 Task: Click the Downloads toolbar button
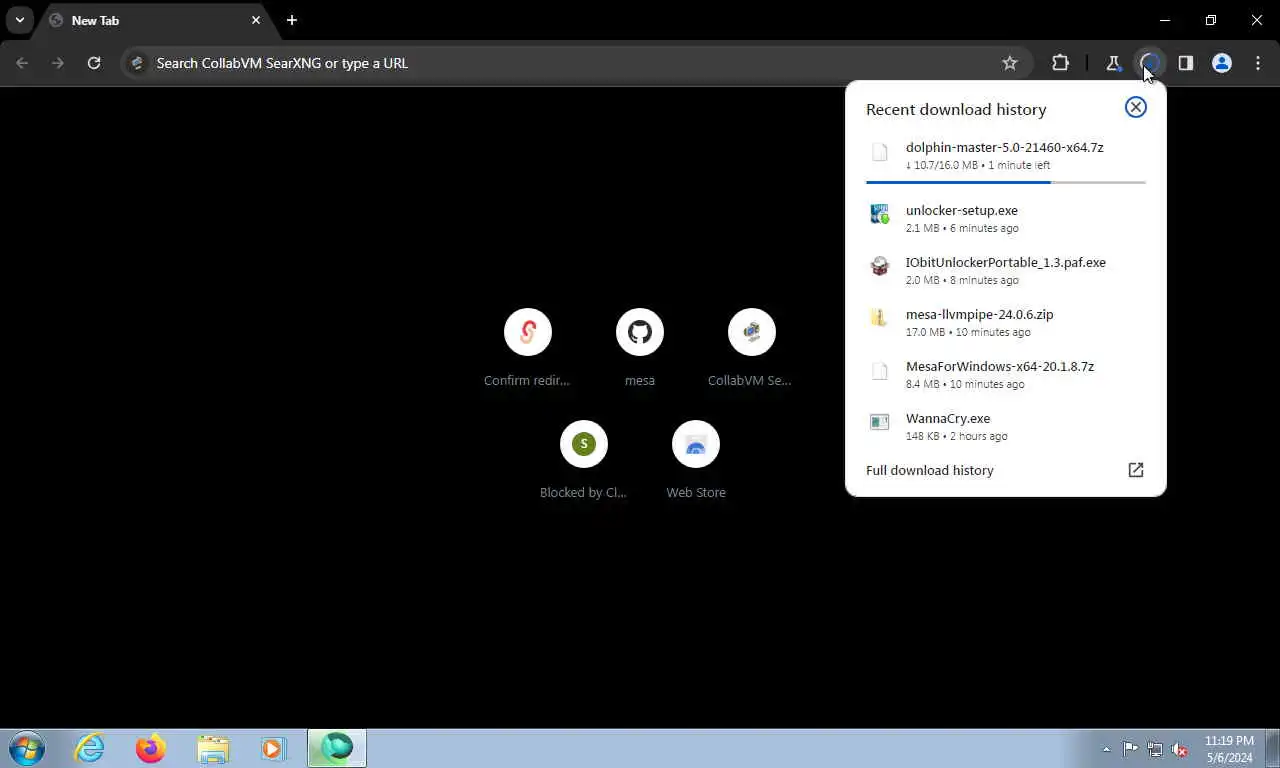click(x=1149, y=63)
